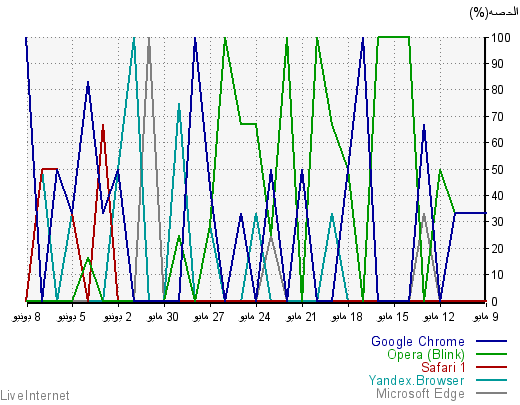Viewport: 520px width, 405px height.
Task: Click the 24 مايو date label
Action: [255, 317]
